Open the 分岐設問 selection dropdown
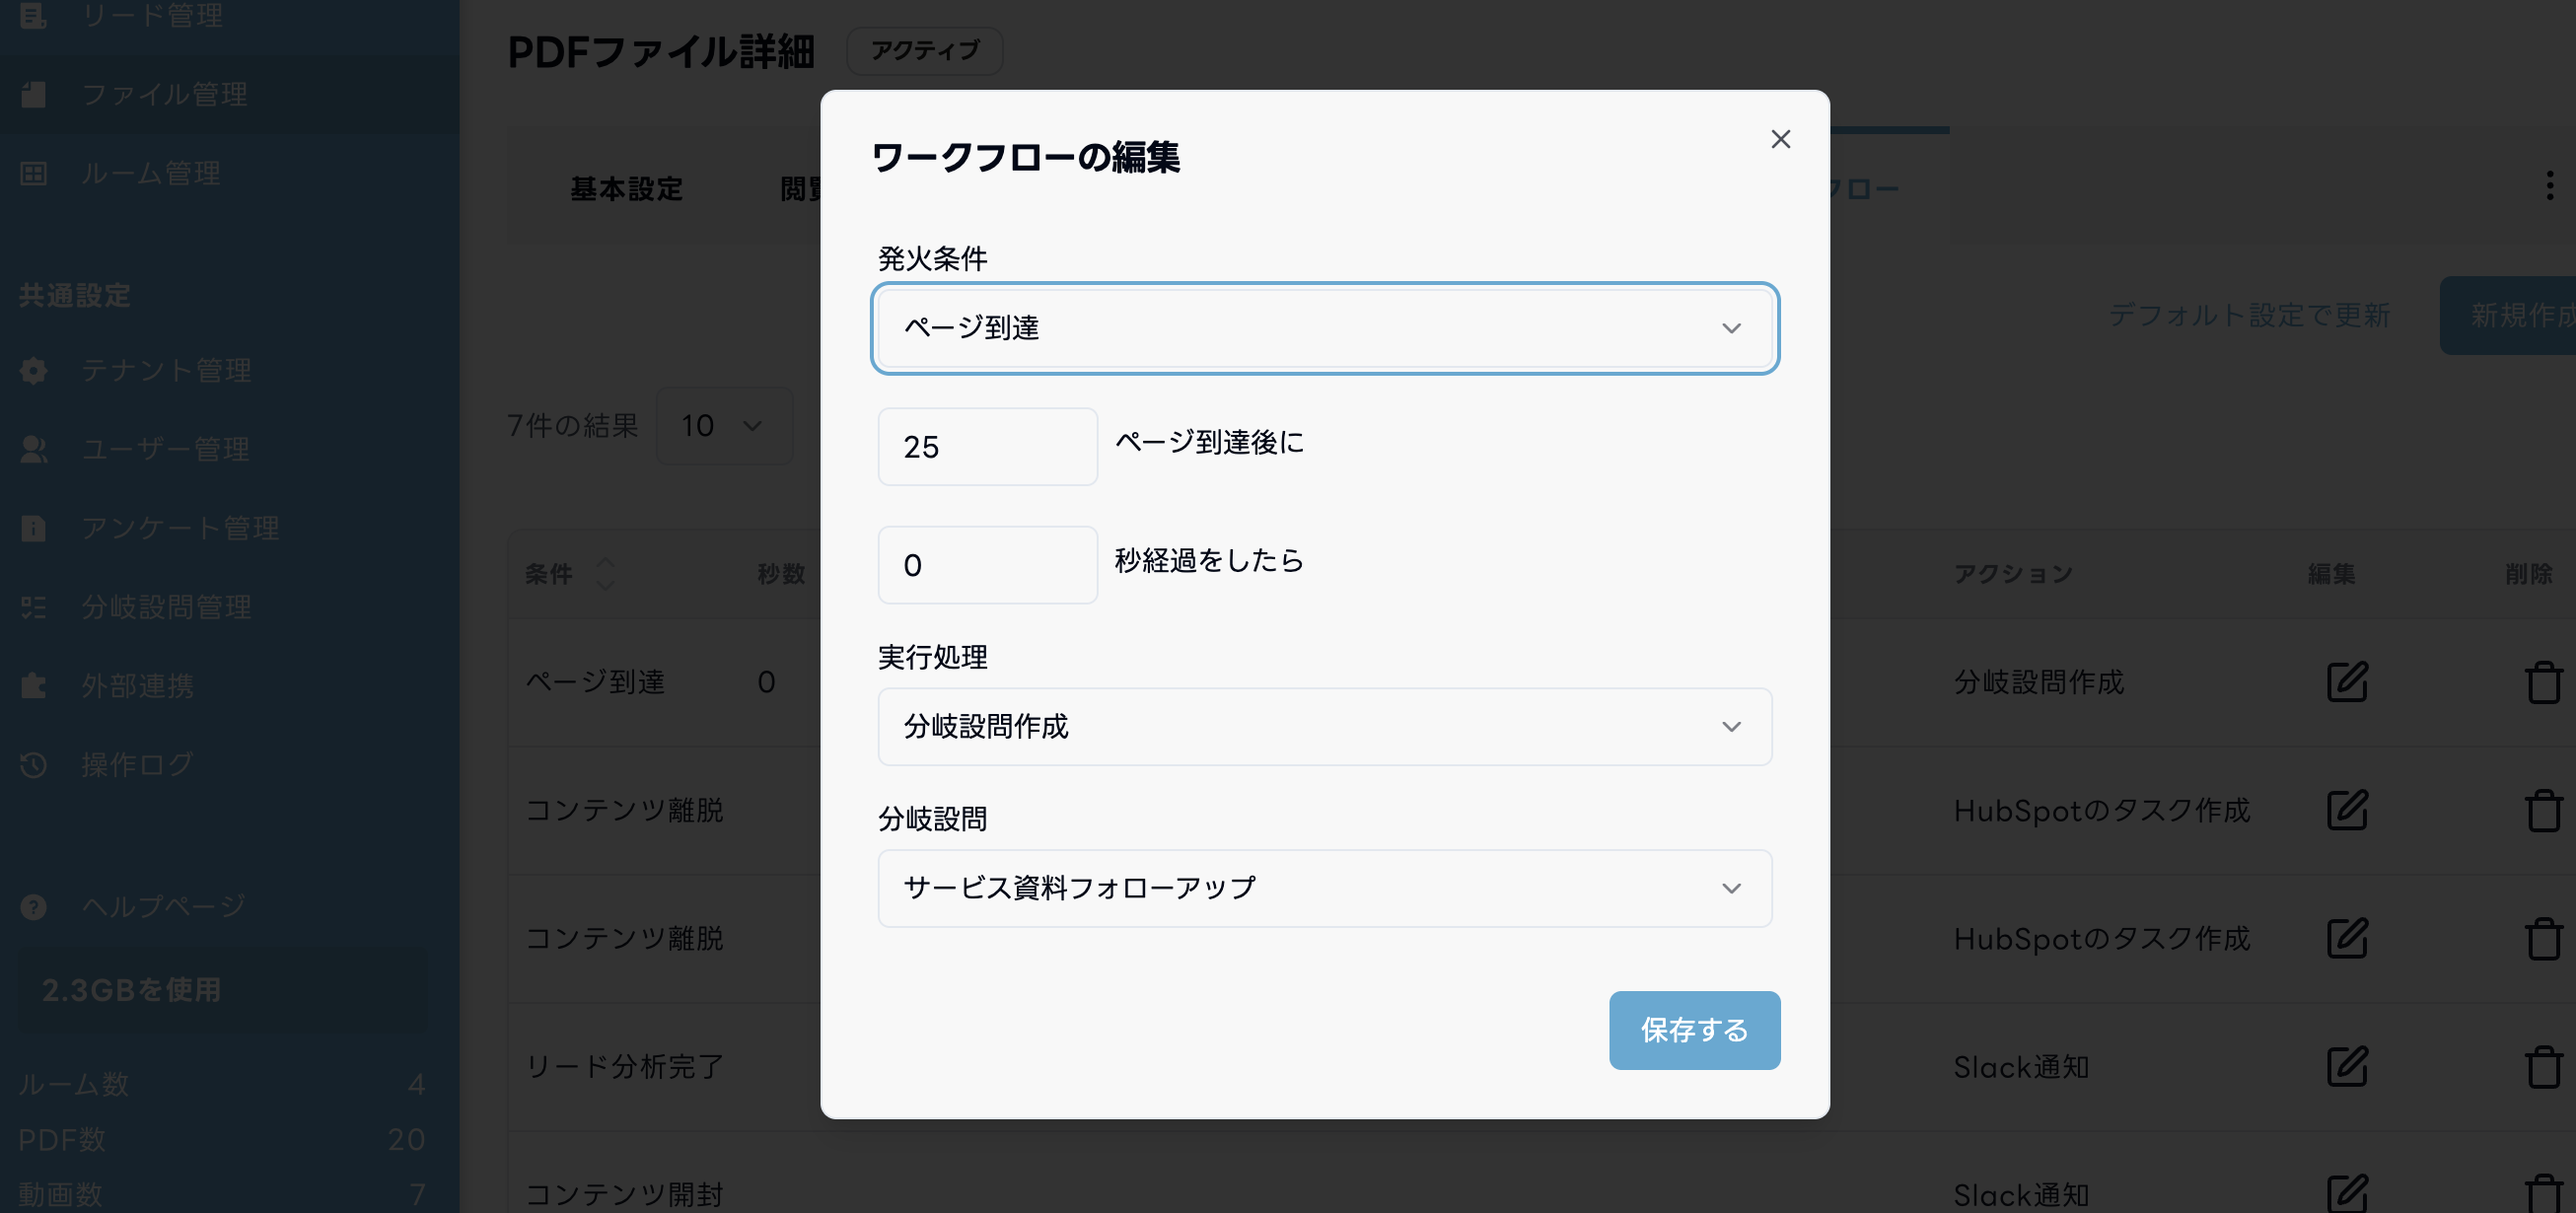The height and width of the screenshot is (1213, 2576). 1324,888
